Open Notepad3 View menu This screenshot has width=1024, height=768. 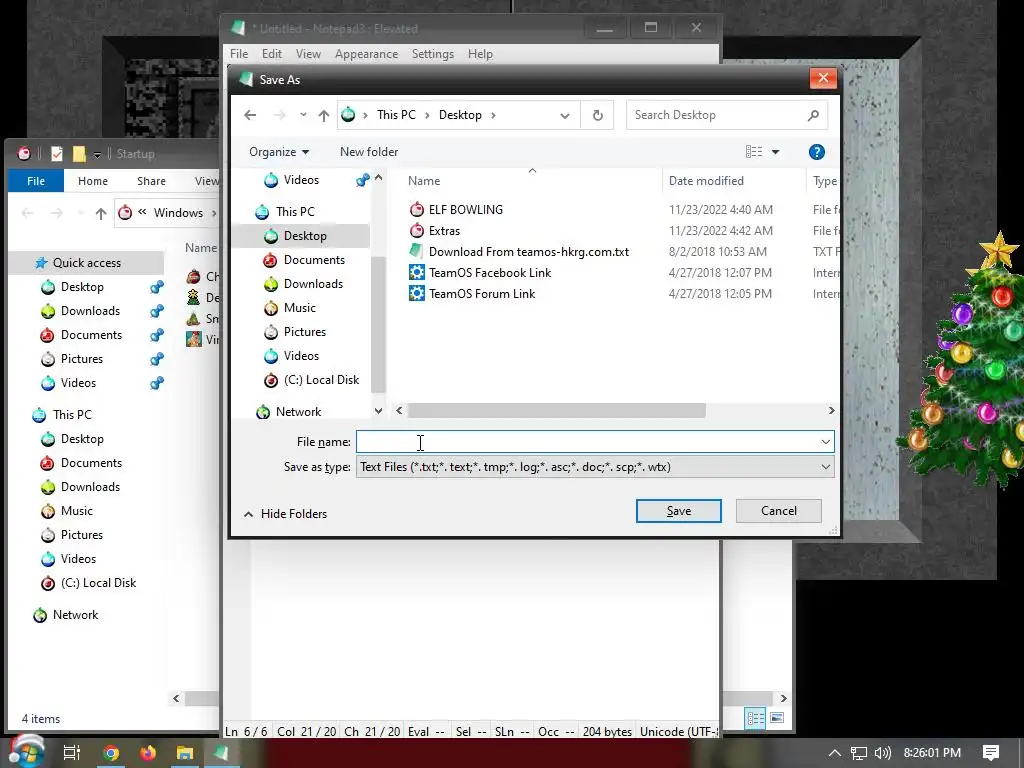click(308, 54)
